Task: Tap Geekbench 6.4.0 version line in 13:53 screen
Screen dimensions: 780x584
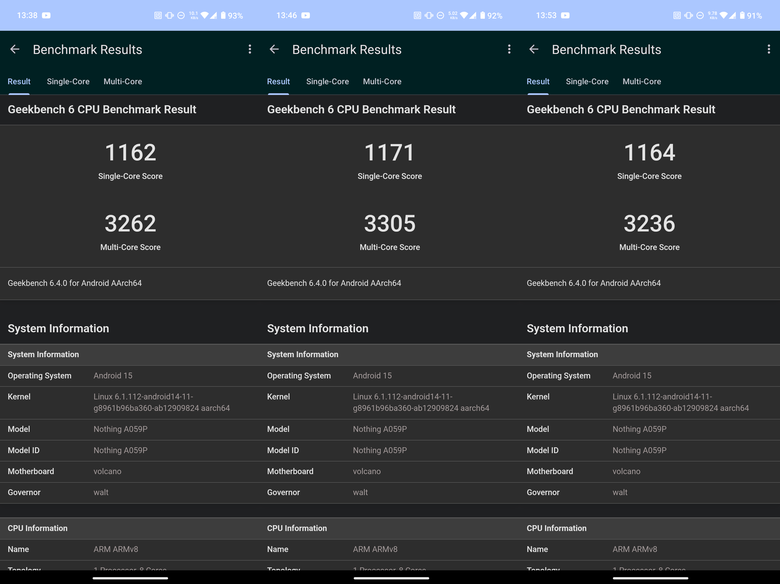Action: coord(593,283)
